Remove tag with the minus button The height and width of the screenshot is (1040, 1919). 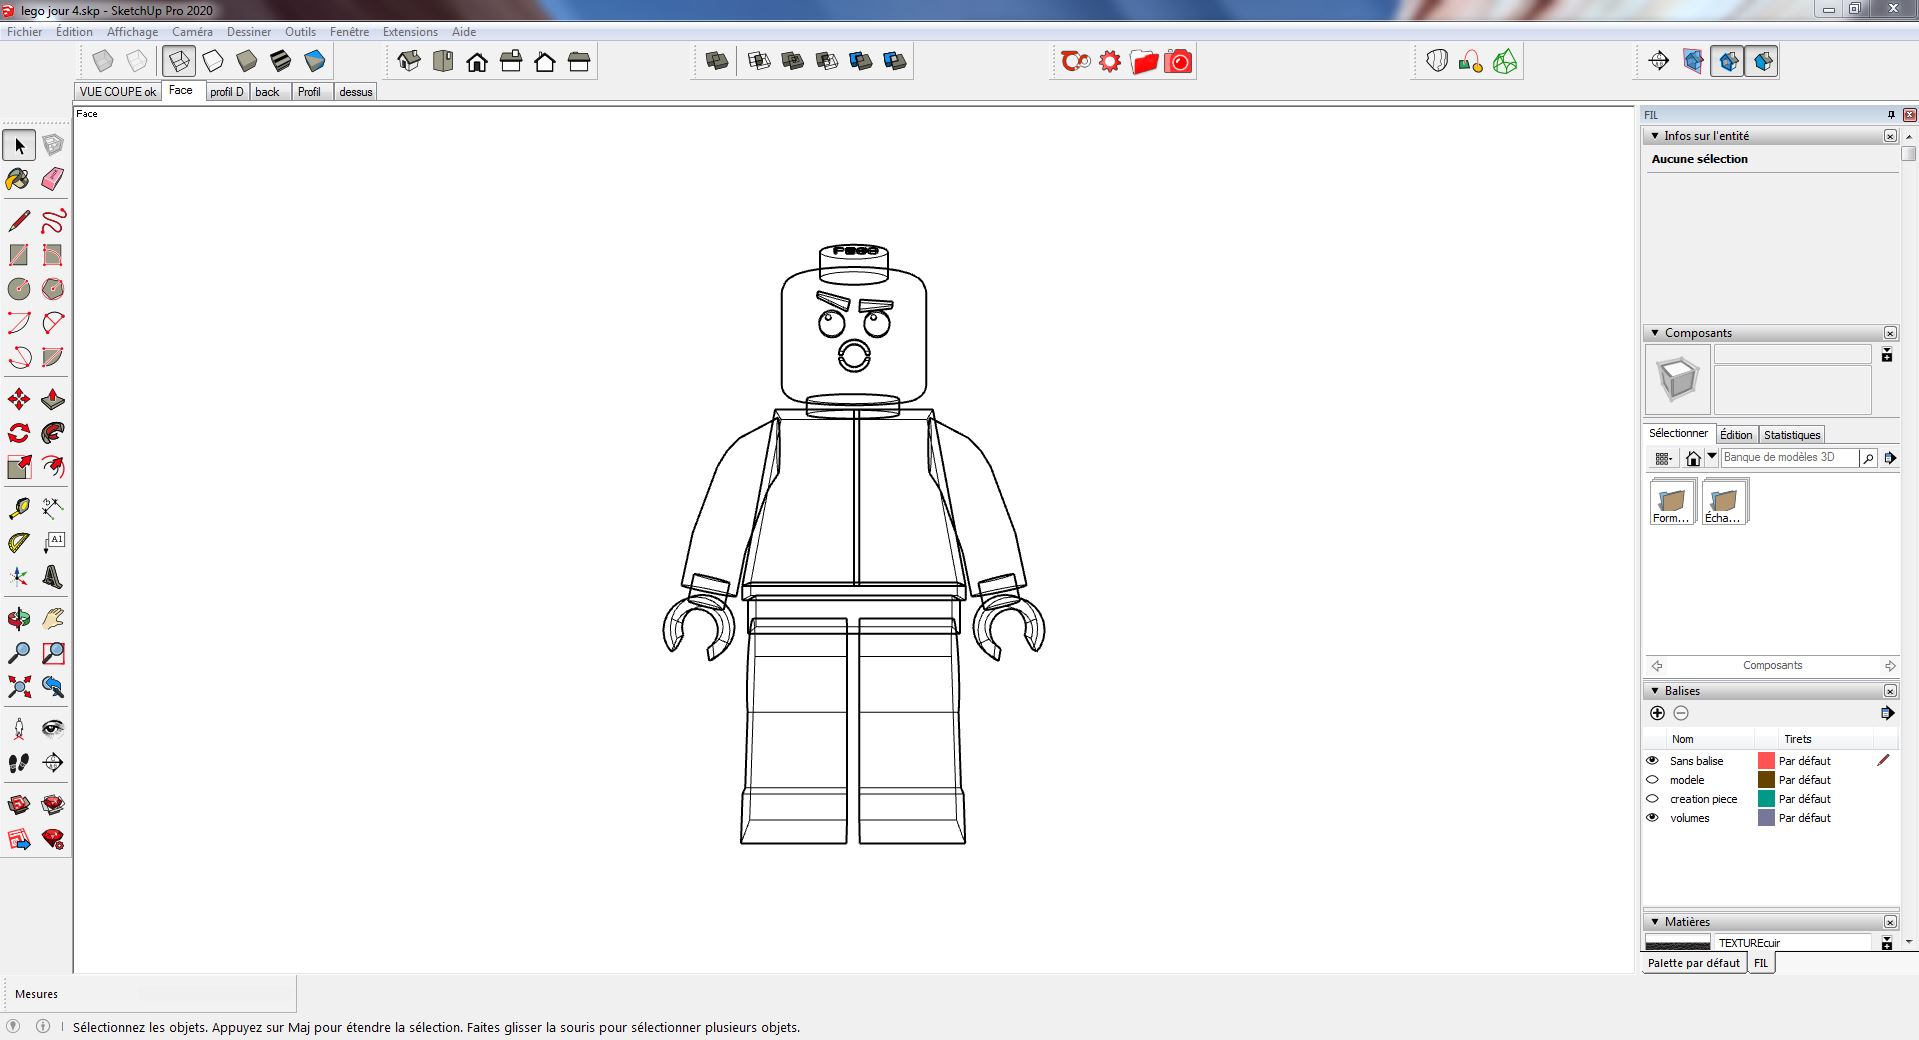click(x=1681, y=713)
